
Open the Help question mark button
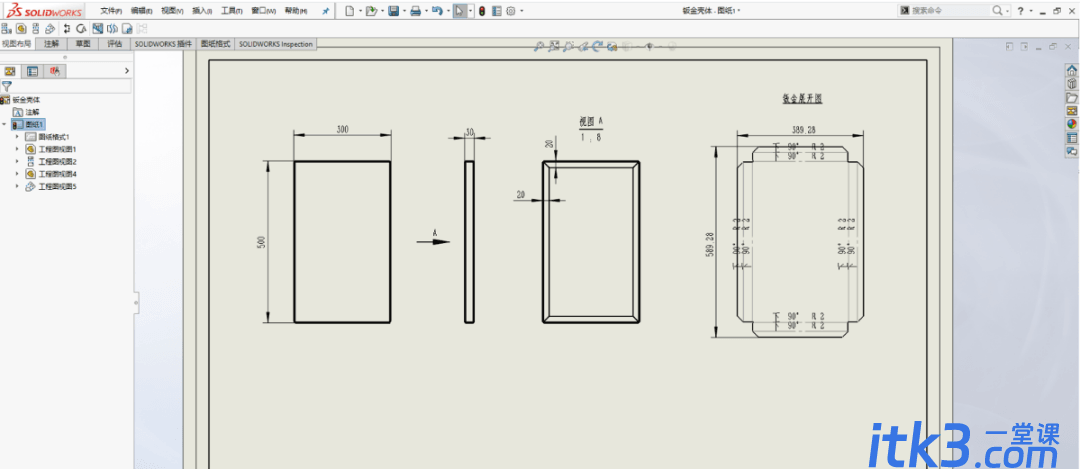1021,11
